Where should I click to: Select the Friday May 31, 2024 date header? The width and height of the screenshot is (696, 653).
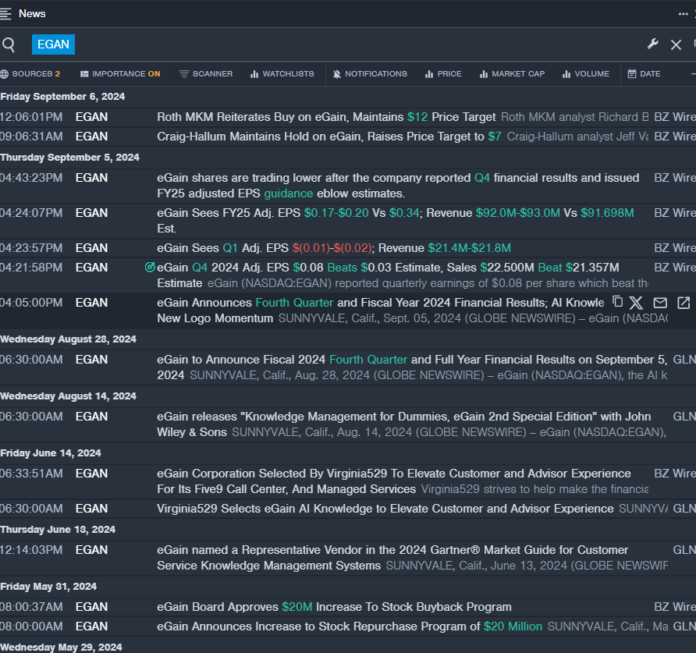tap(48, 586)
